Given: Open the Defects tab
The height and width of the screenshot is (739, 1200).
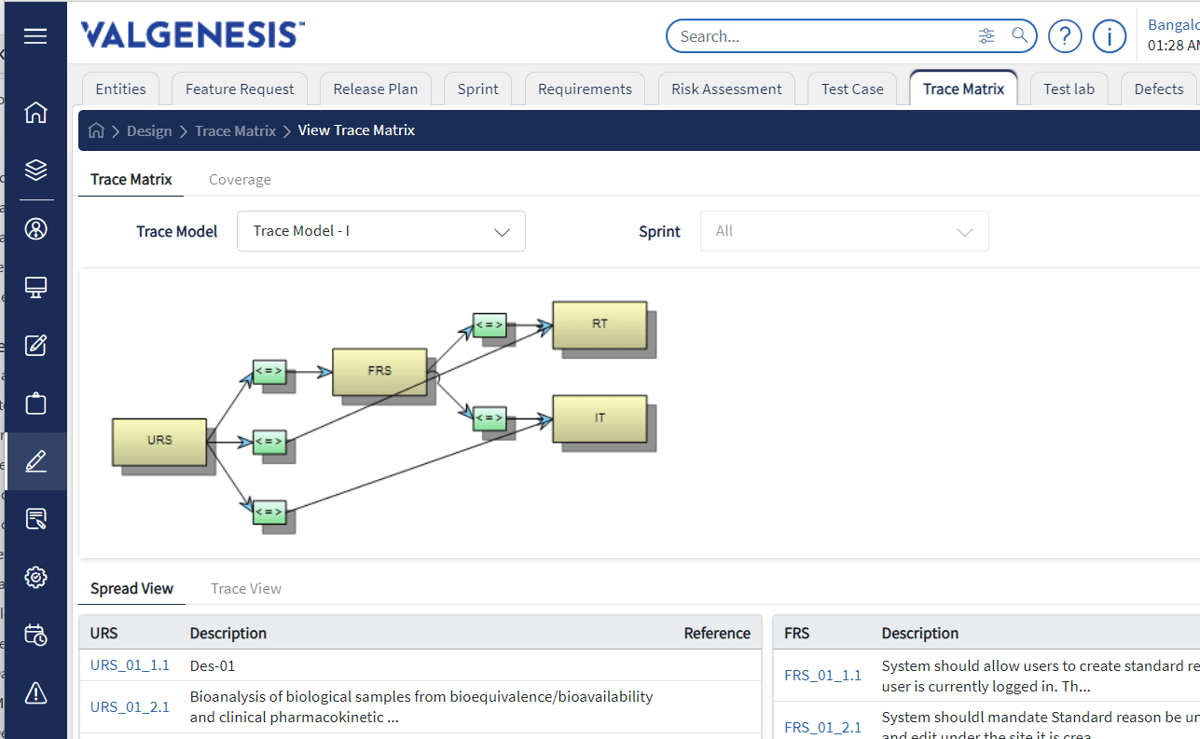Looking at the screenshot, I should point(1163,88).
